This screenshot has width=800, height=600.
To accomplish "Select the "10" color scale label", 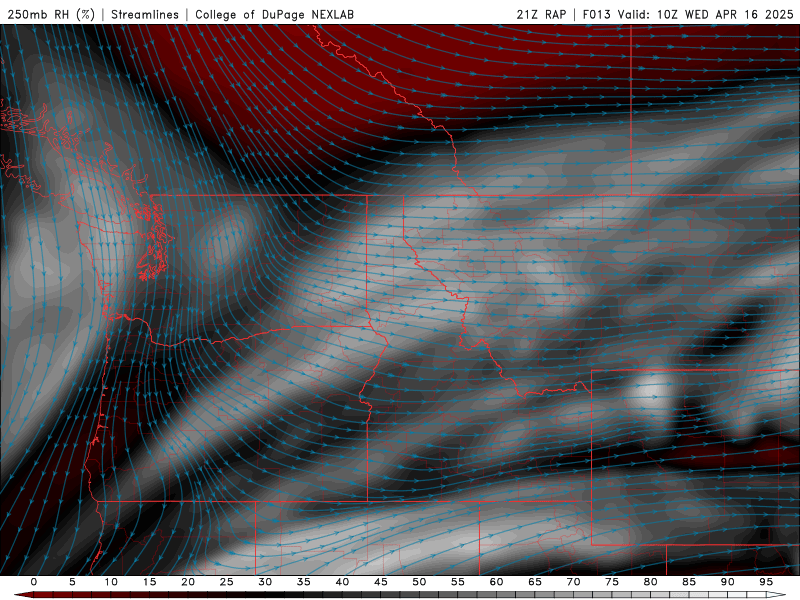I will click(111, 582).
